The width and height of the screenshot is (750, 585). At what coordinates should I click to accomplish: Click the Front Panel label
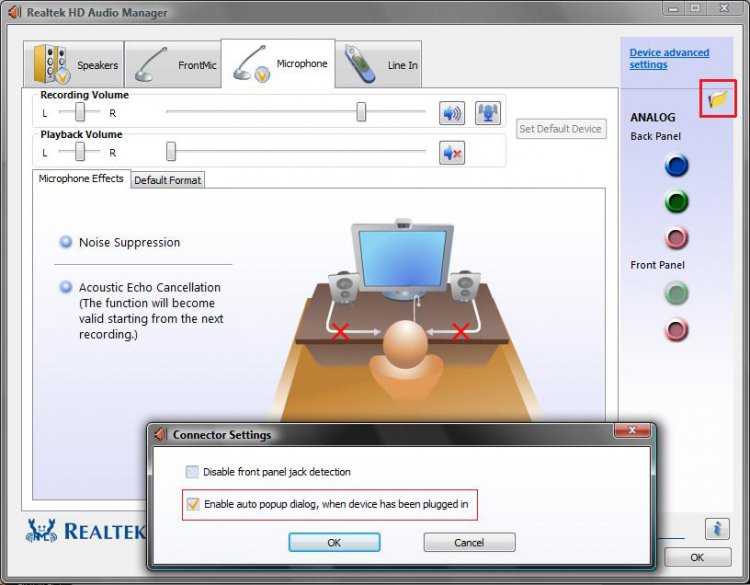[657, 265]
